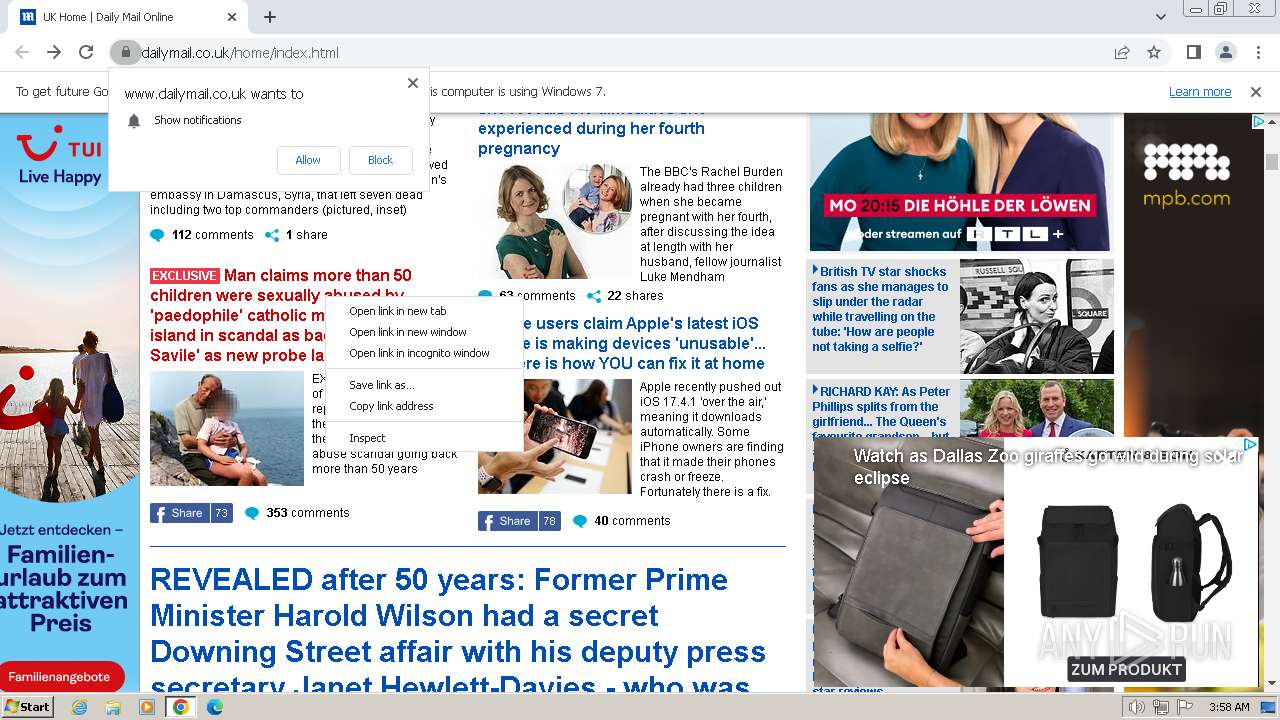Click the 1 share icon link

point(296,235)
